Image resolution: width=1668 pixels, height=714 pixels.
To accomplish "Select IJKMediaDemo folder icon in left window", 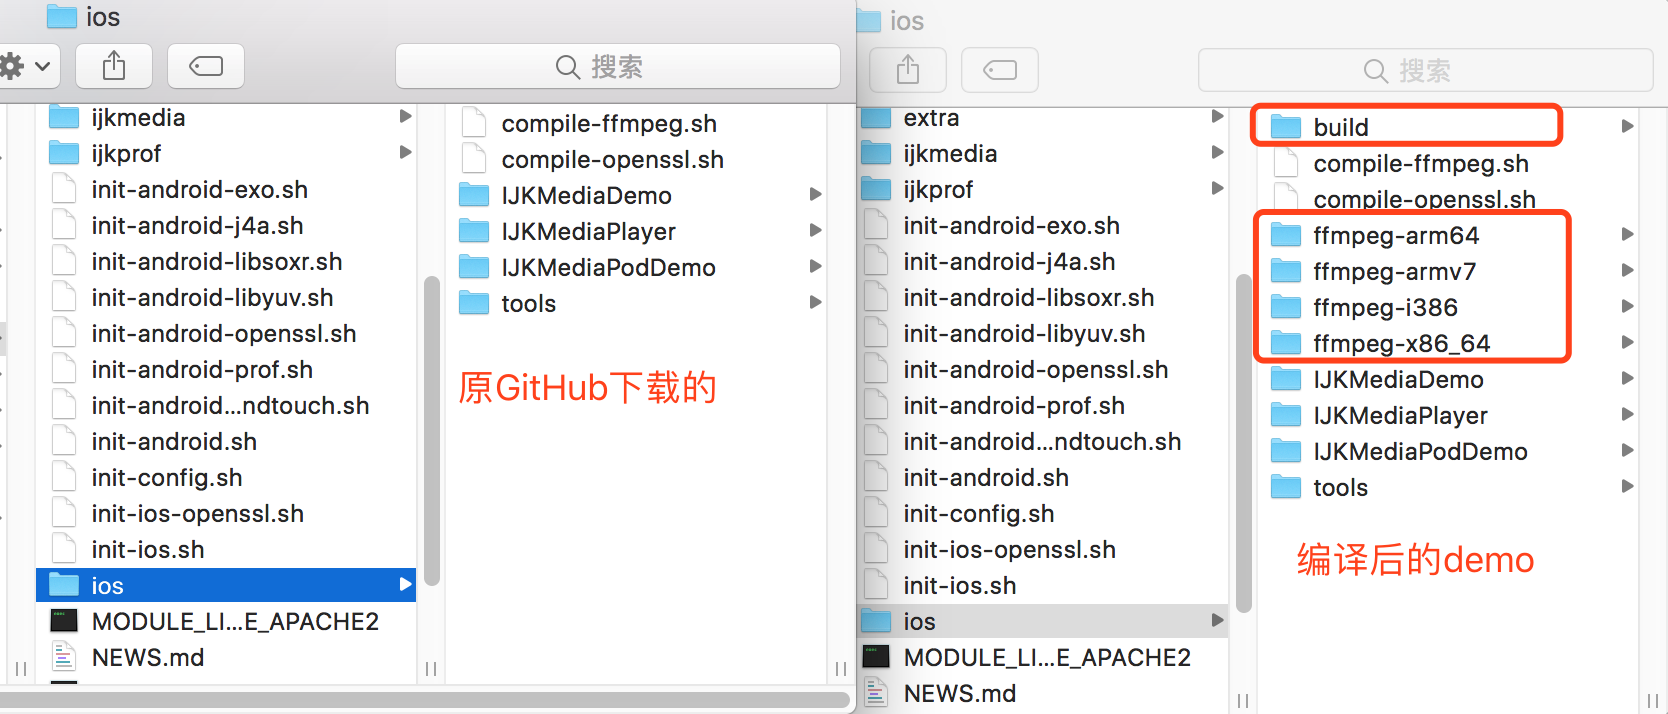I will [x=474, y=195].
